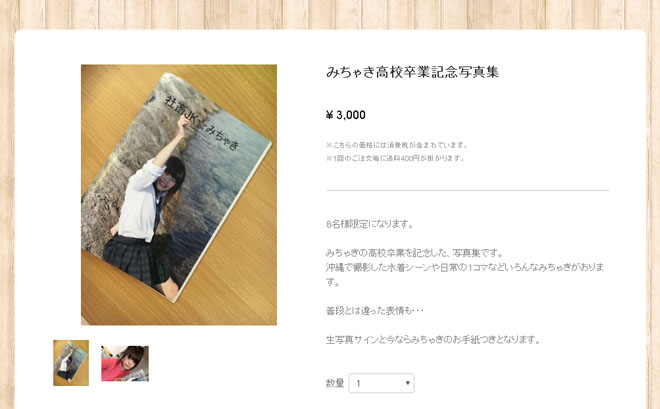Click the 普段とは違った表情も line
Viewport: 660px width, 409px height.
click(375, 311)
